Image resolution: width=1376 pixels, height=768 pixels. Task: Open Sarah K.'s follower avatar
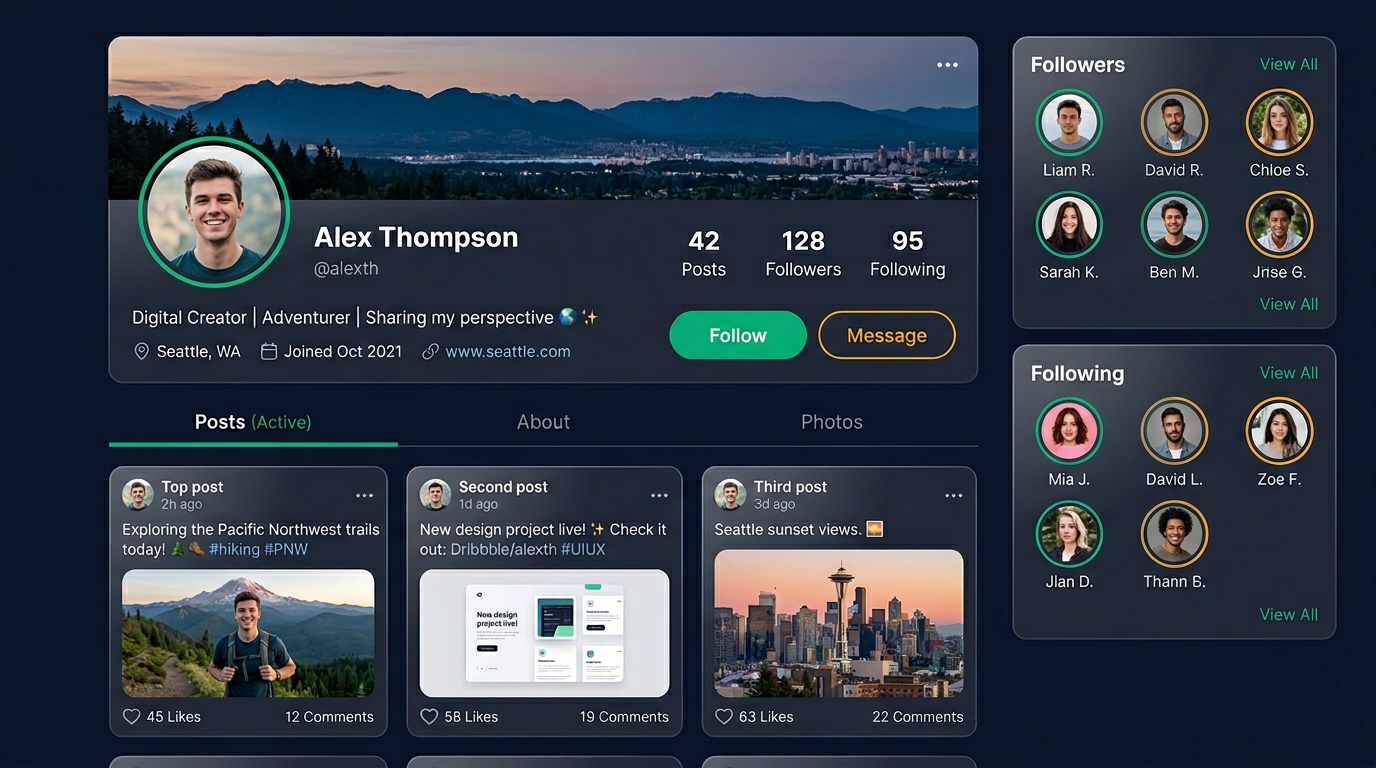click(x=1069, y=224)
